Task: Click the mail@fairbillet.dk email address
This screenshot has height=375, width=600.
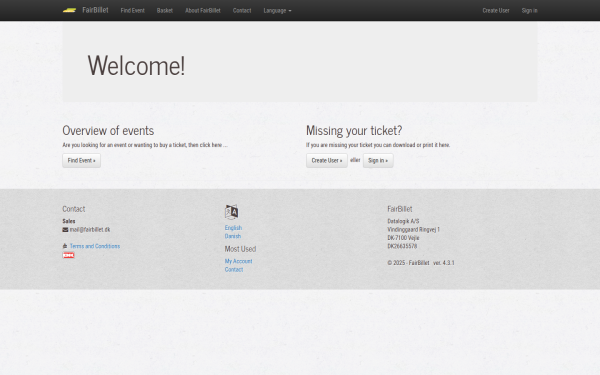Action: 90,230
